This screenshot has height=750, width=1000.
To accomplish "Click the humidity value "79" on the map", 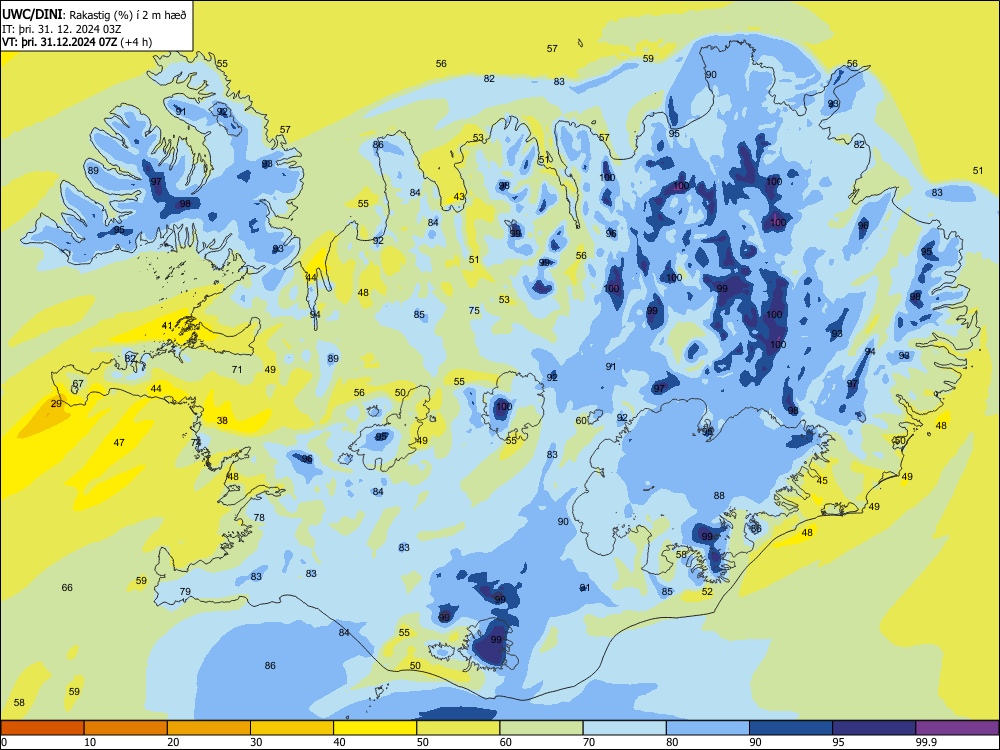I will pos(185,591).
